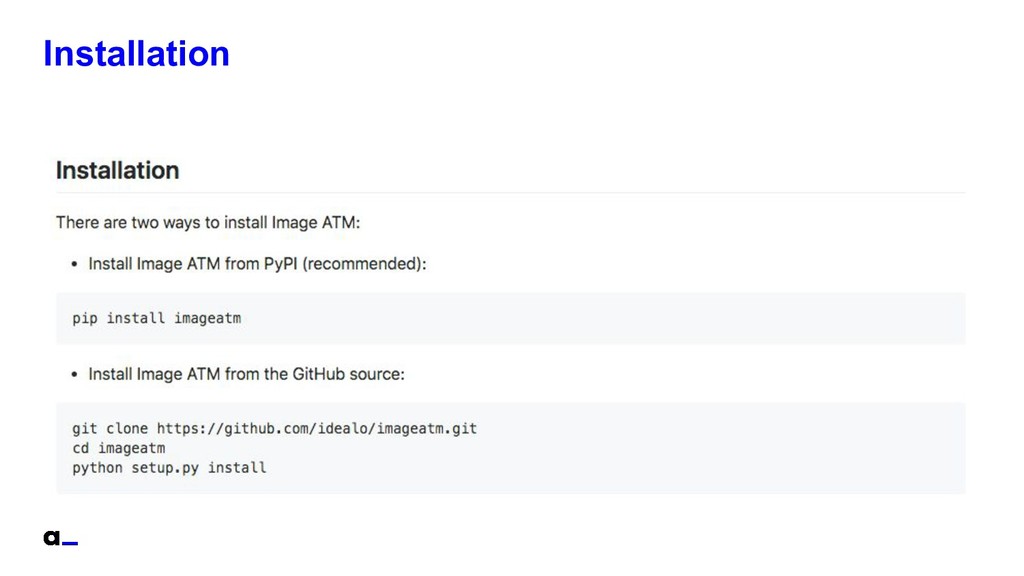1024x576 pixels.
Task: Click the bullet dot before the GitHub source line
Action: (x=74, y=374)
